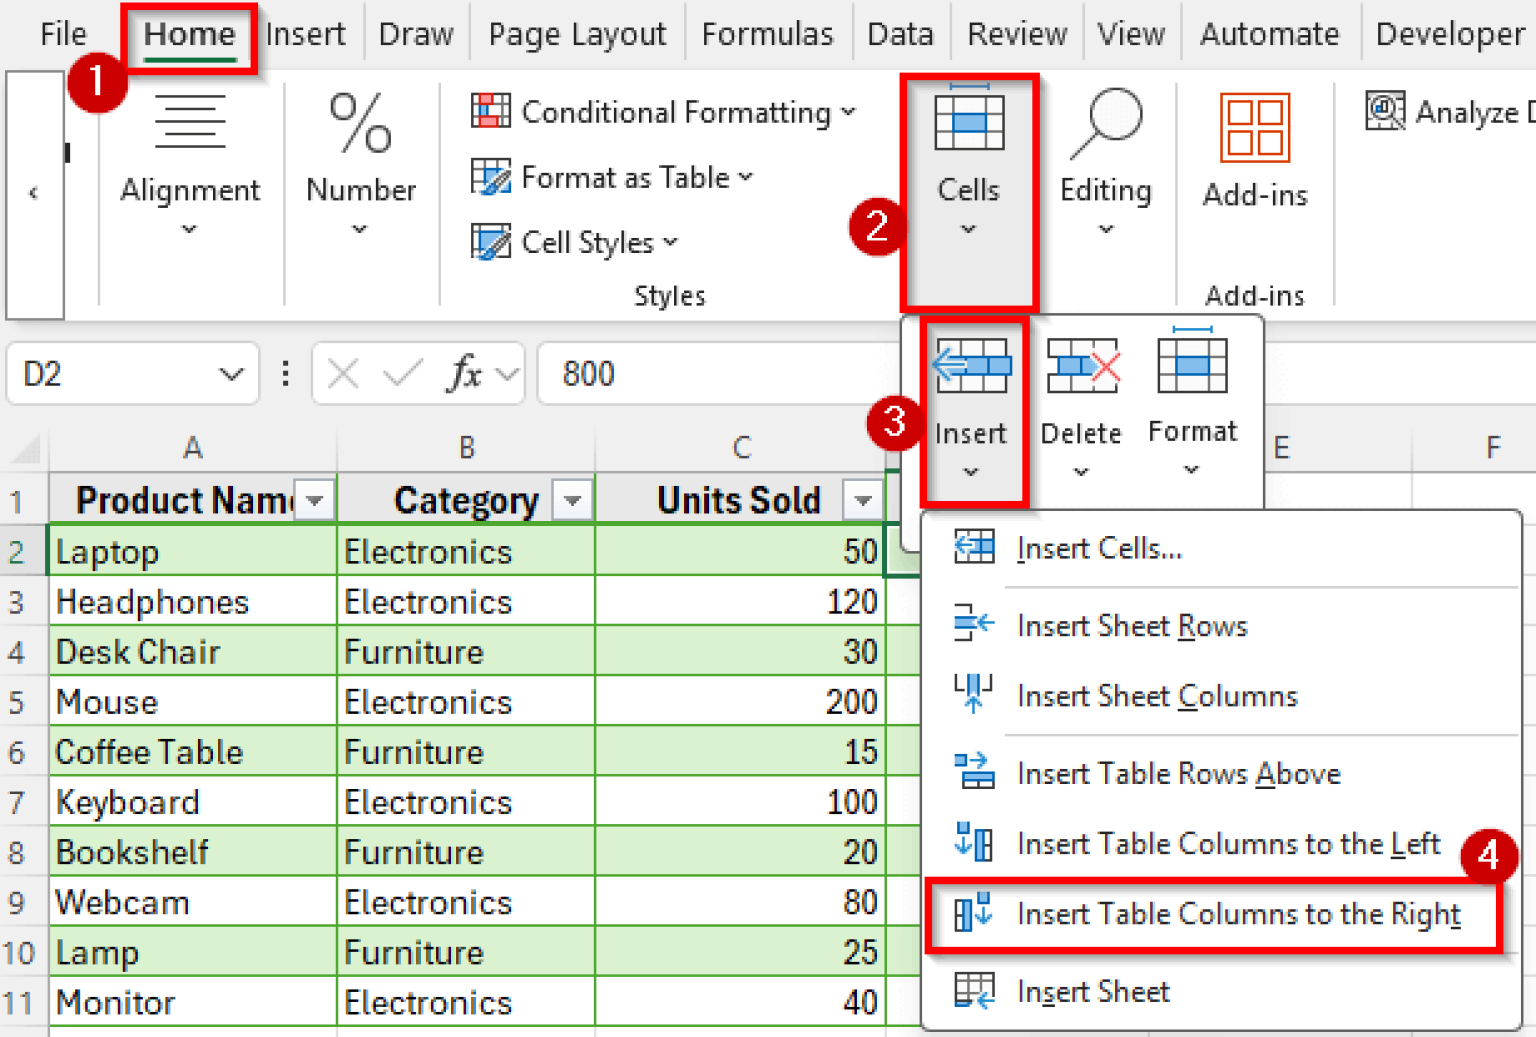1536x1037 pixels.
Task: Open the Developer tab
Action: pyautogui.click(x=1448, y=33)
